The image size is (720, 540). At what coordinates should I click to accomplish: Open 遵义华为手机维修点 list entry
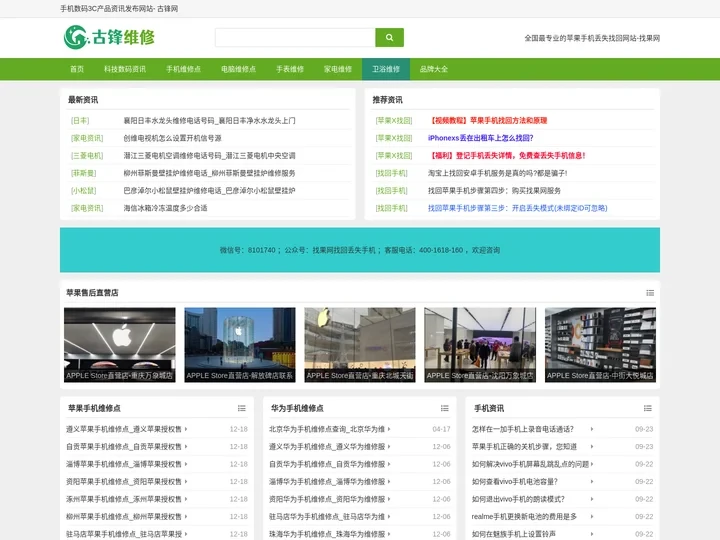click(x=327, y=447)
